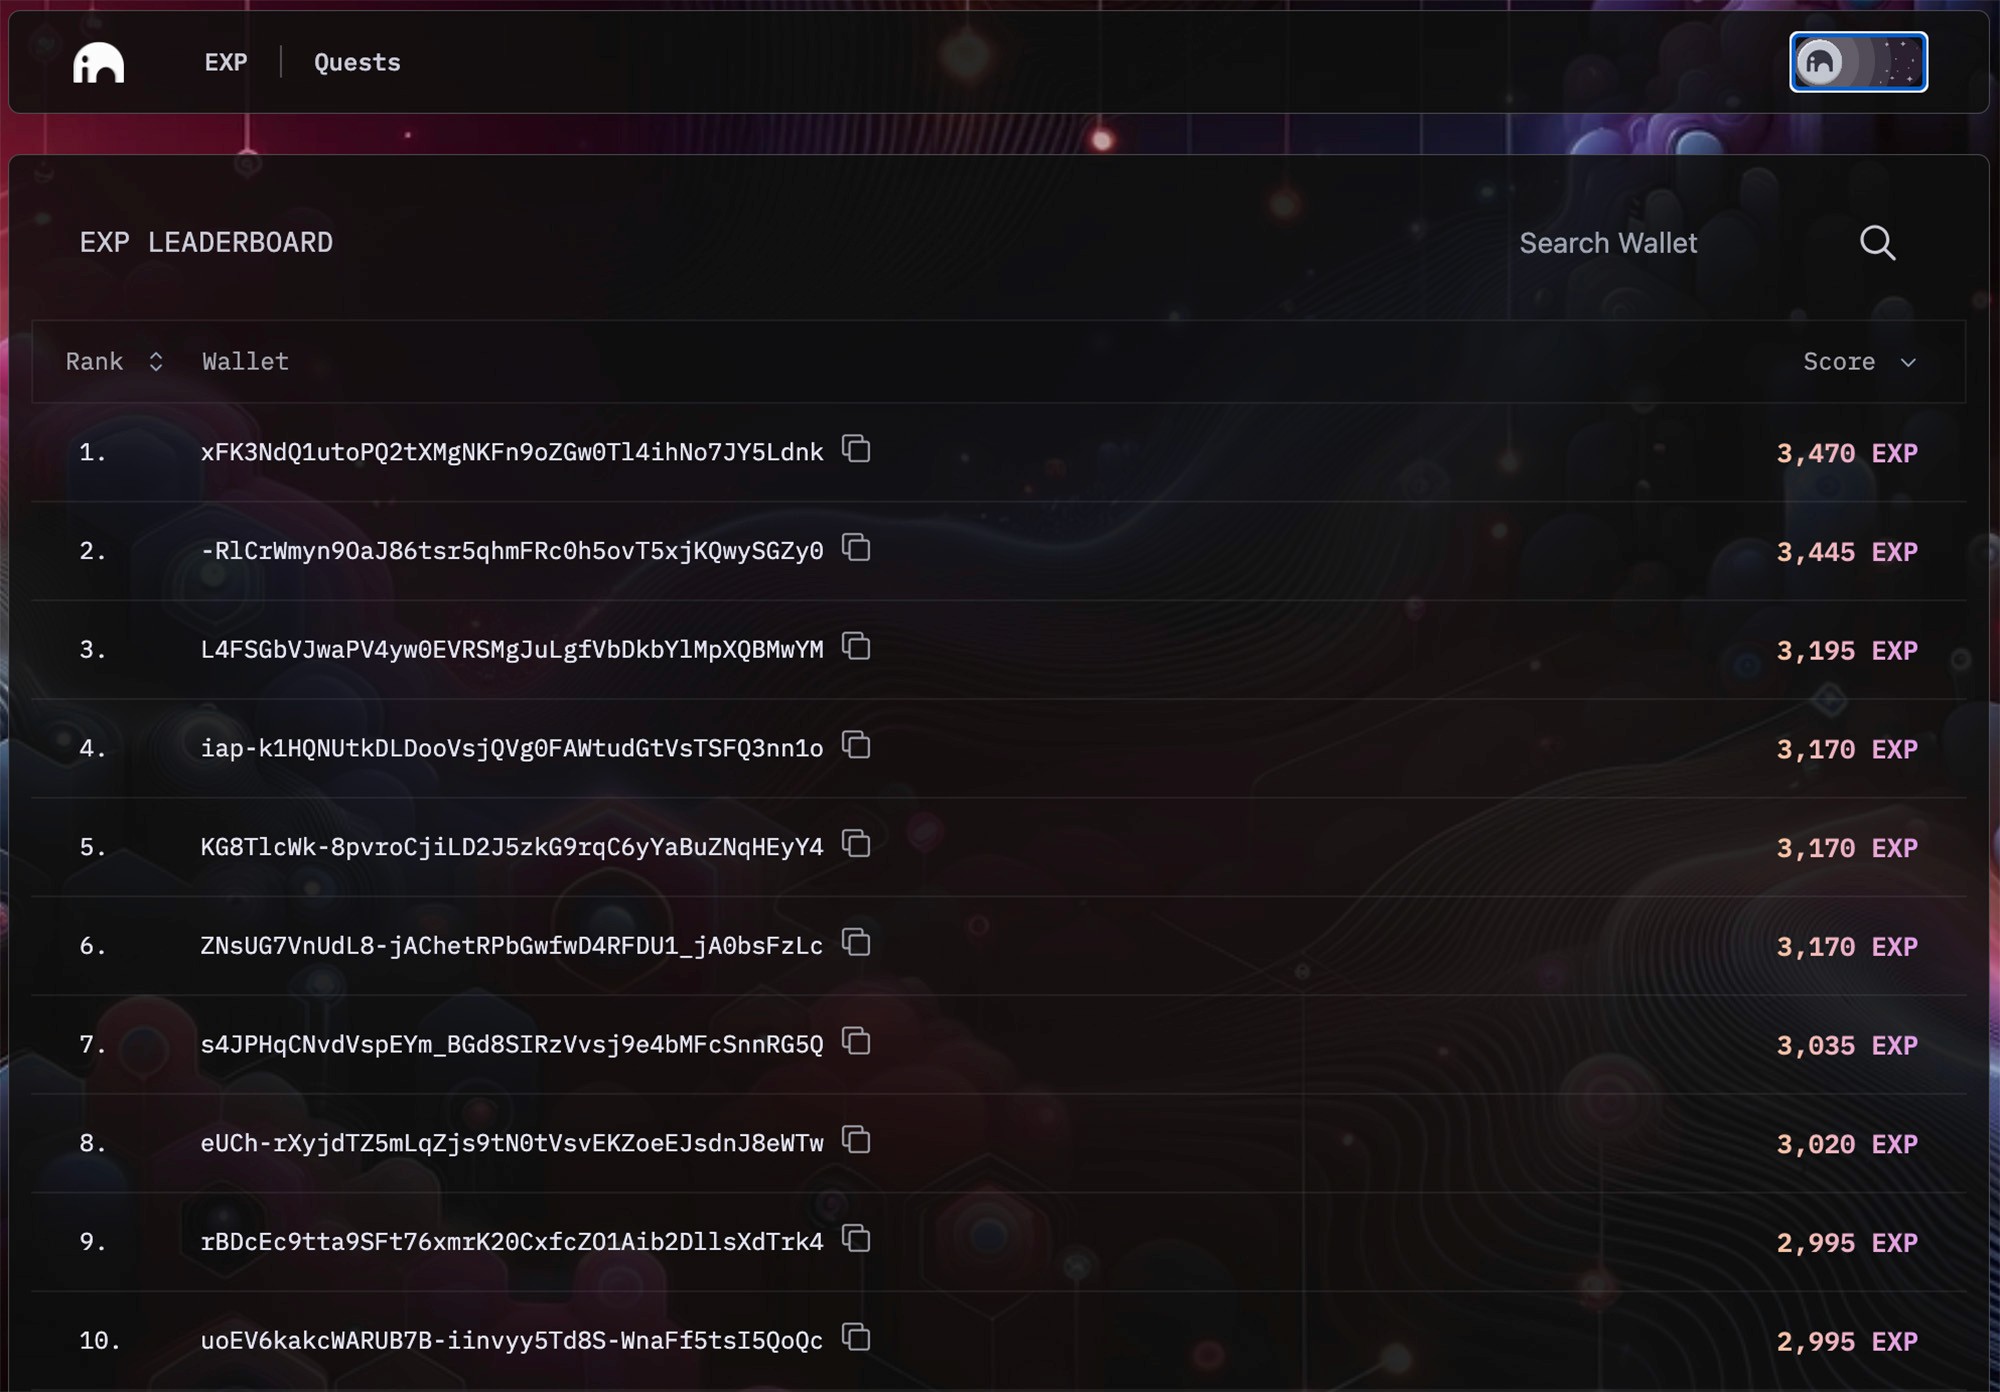Copy the rank 7 wallet address
This screenshot has width=2000, height=1392.
tap(856, 1042)
